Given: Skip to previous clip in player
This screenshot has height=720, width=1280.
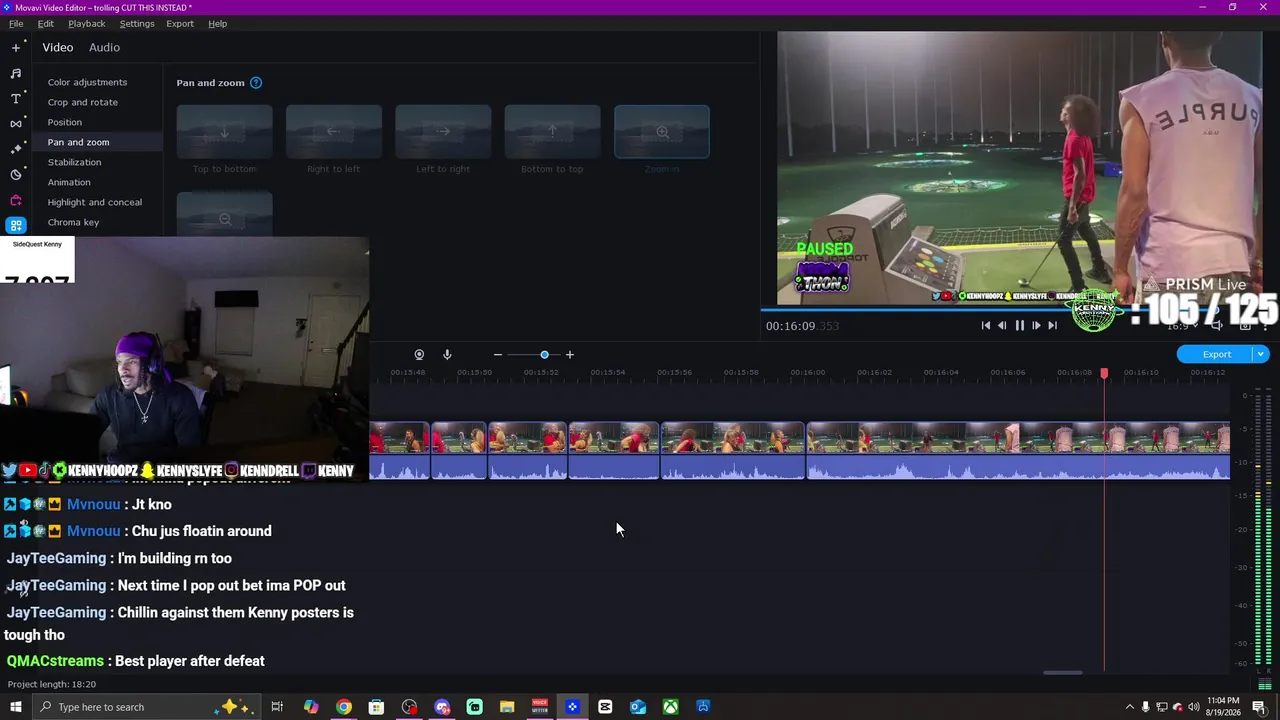Looking at the screenshot, I should [x=986, y=325].
